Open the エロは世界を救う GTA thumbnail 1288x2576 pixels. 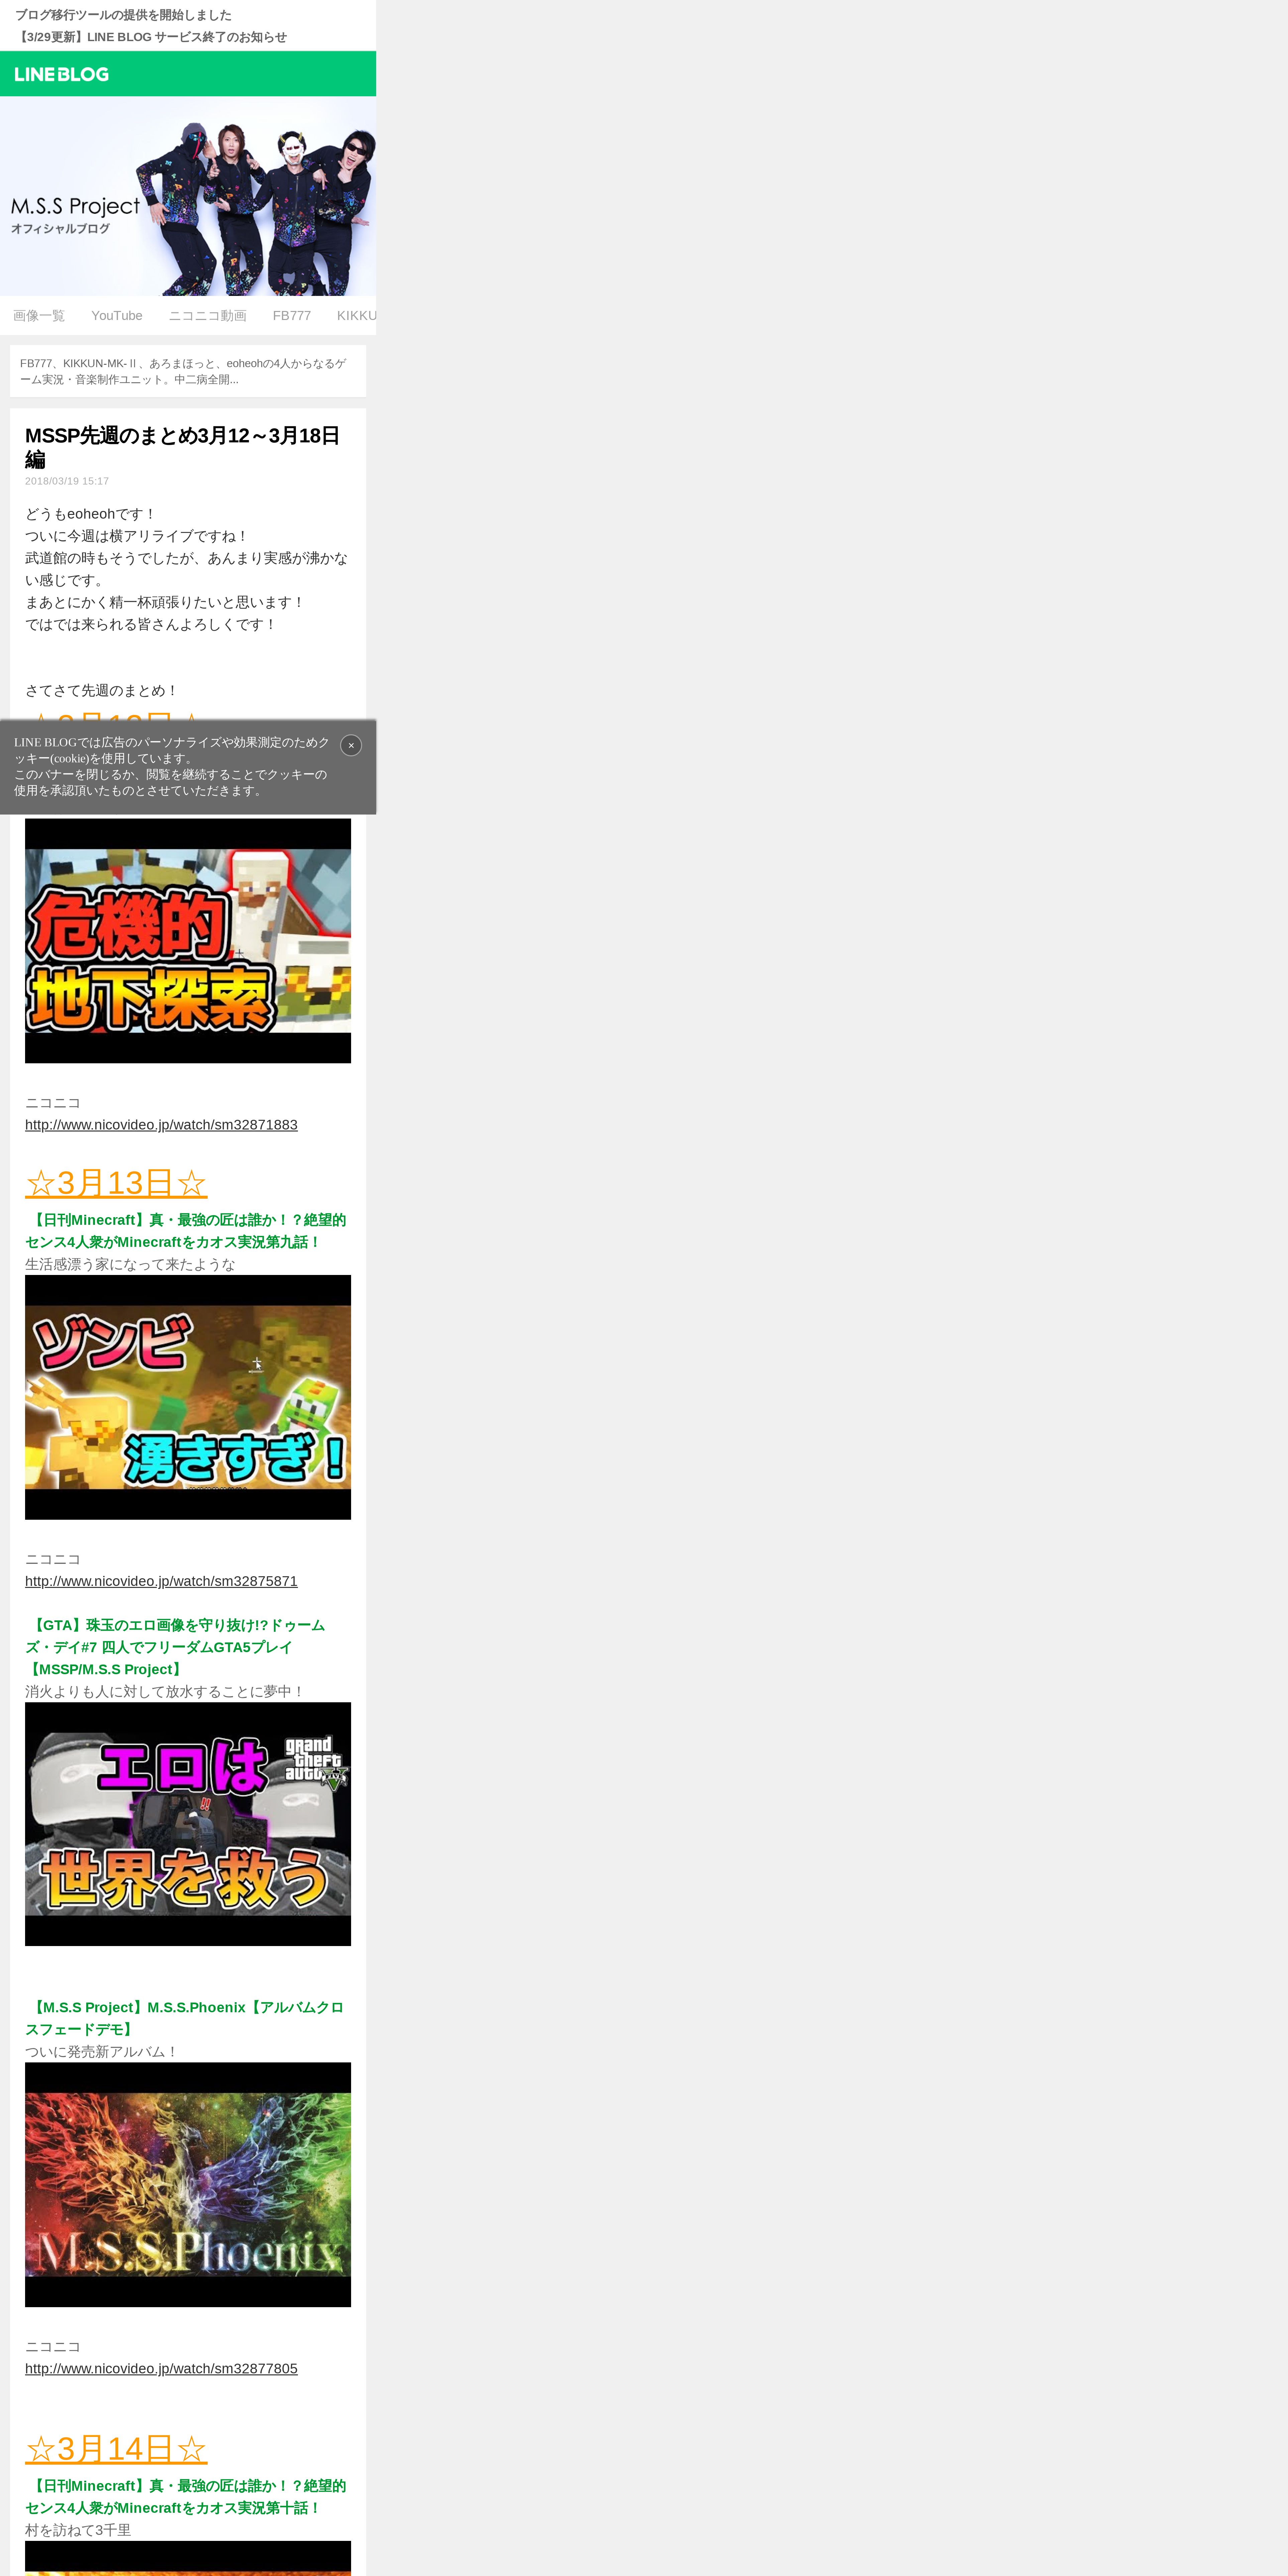(188, 1824)
